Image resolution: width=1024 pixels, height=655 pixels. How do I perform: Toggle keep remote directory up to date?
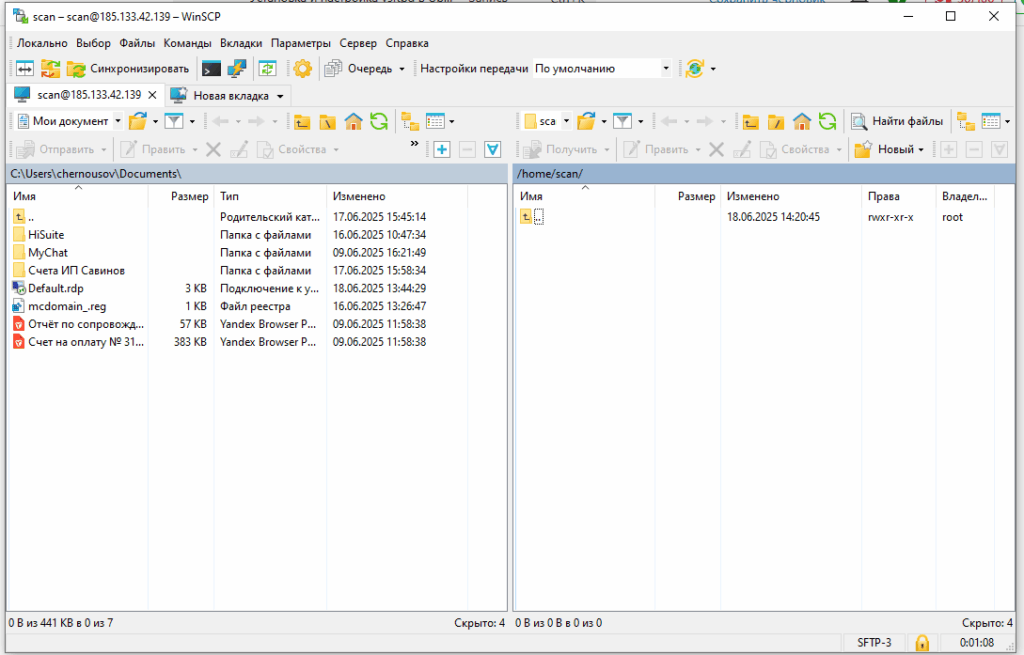coord(267,69)
